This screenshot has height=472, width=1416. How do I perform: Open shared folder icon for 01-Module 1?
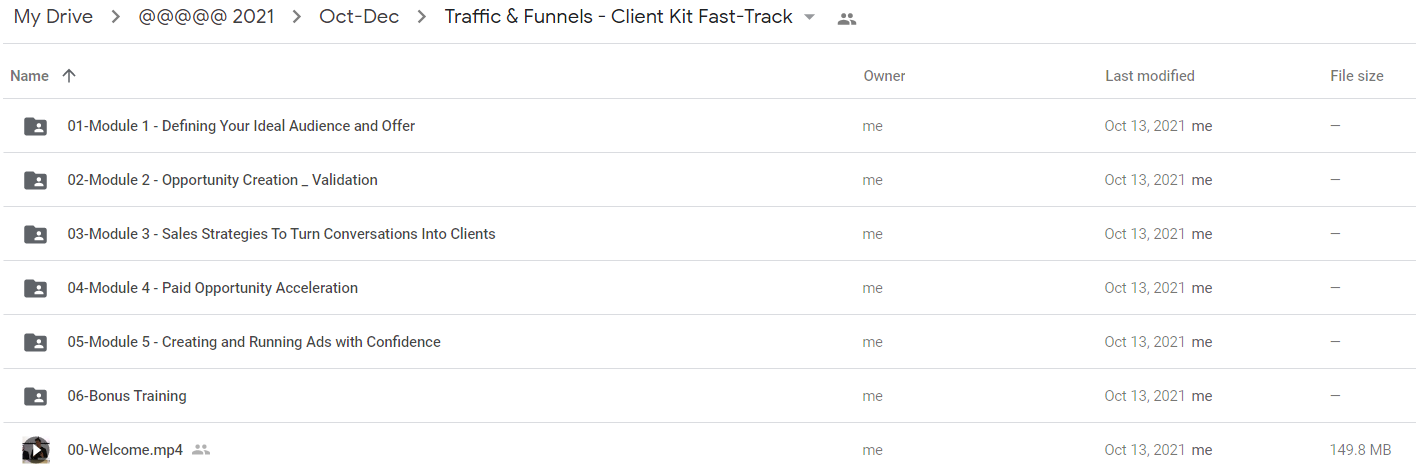(35, 126)
